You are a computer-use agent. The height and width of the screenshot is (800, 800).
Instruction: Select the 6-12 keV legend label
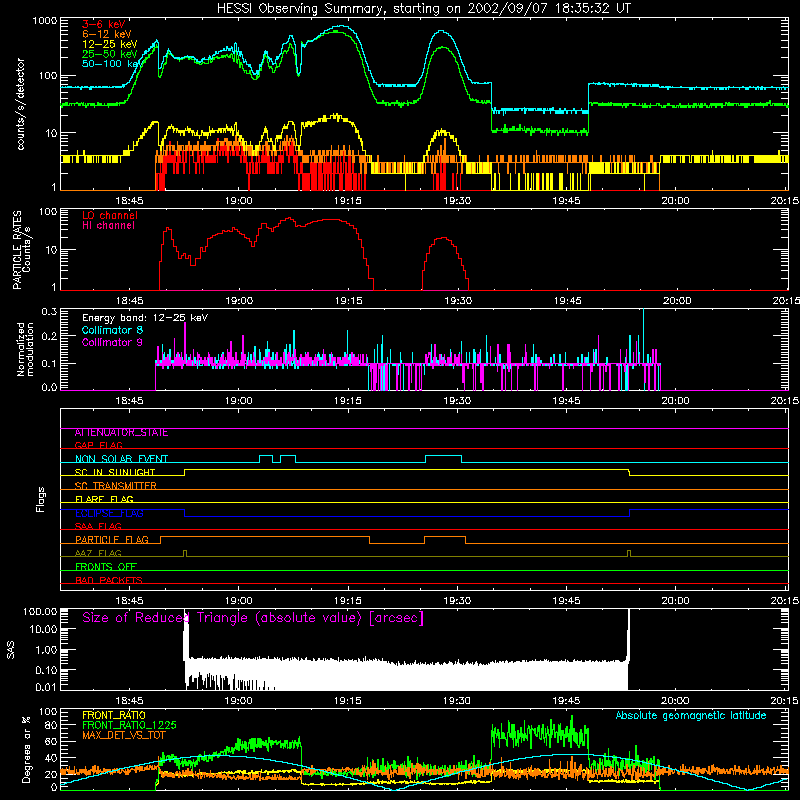coord(107,34)
